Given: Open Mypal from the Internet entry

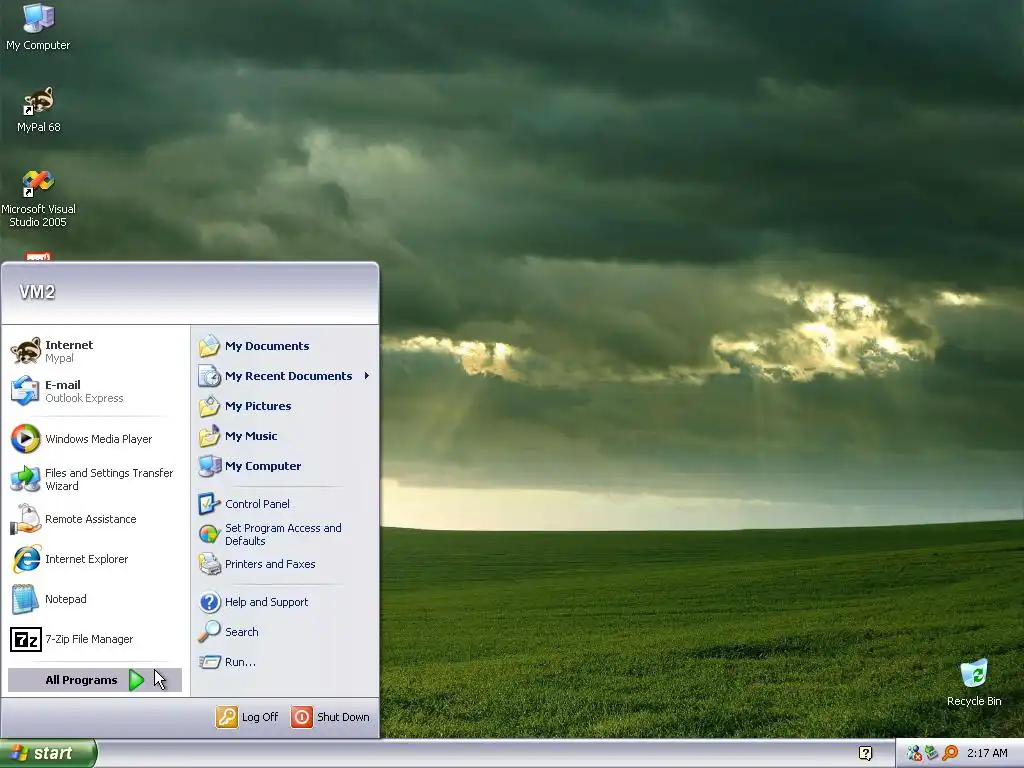Looking at the screenshot, I should pos(95,351).
